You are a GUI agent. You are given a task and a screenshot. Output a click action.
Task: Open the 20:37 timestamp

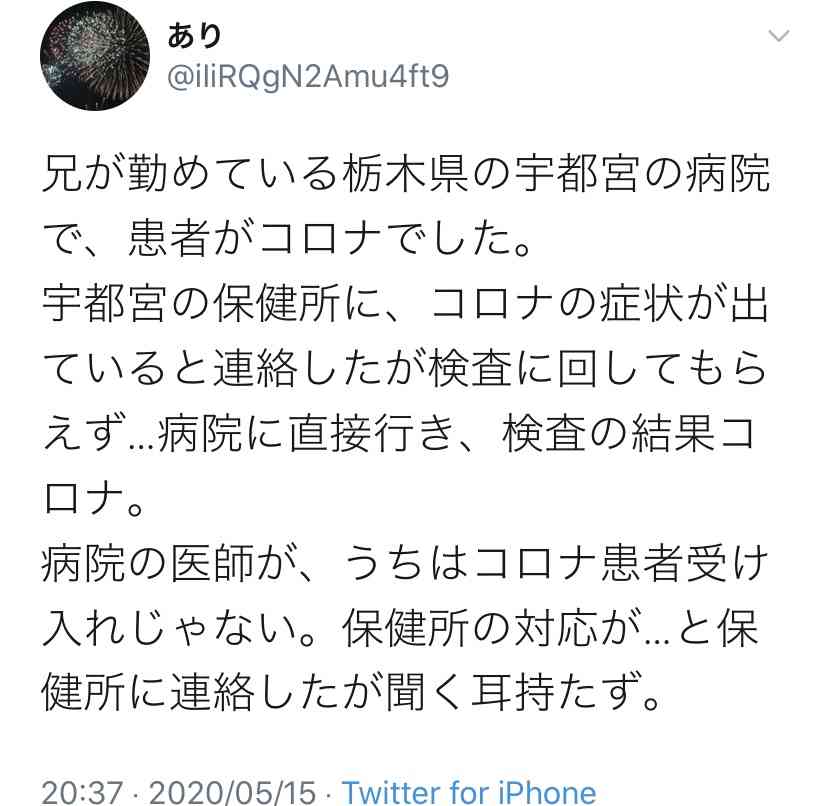pyautogui.click(x=82, y=792)
